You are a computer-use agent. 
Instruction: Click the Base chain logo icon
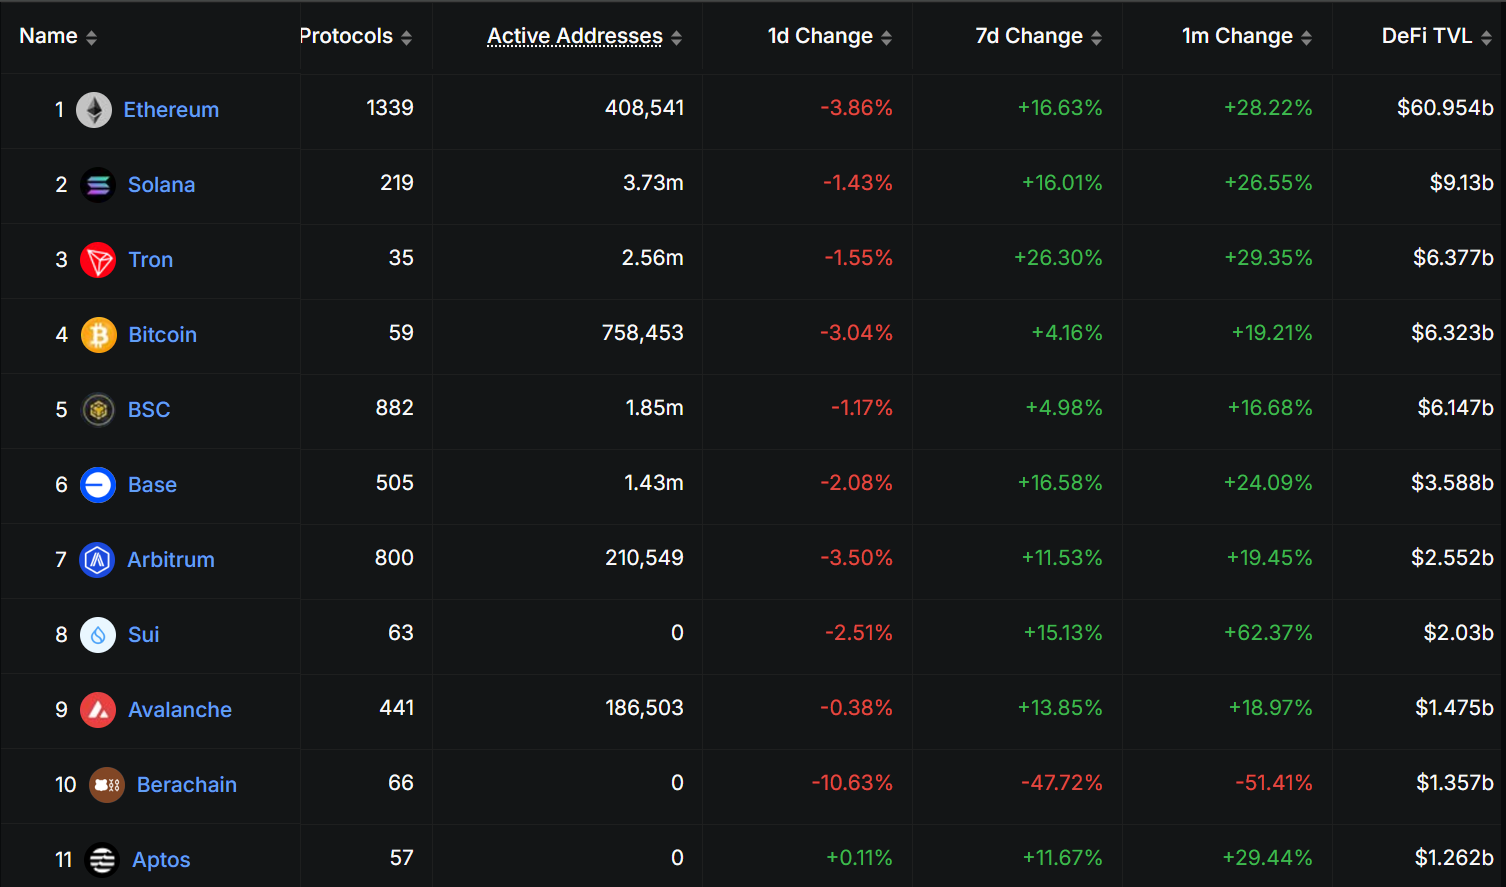(x=98, y=485)
